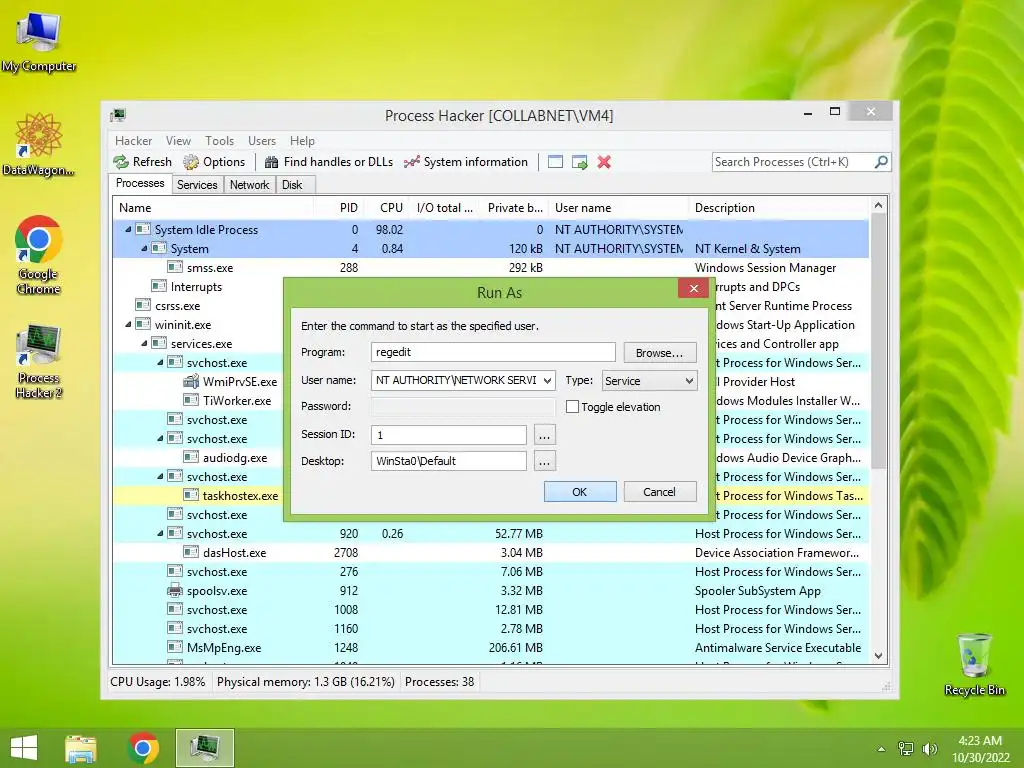Click the red X kill window icon
The height and width of the screenshot is (768, 1024).
[604, 162]
